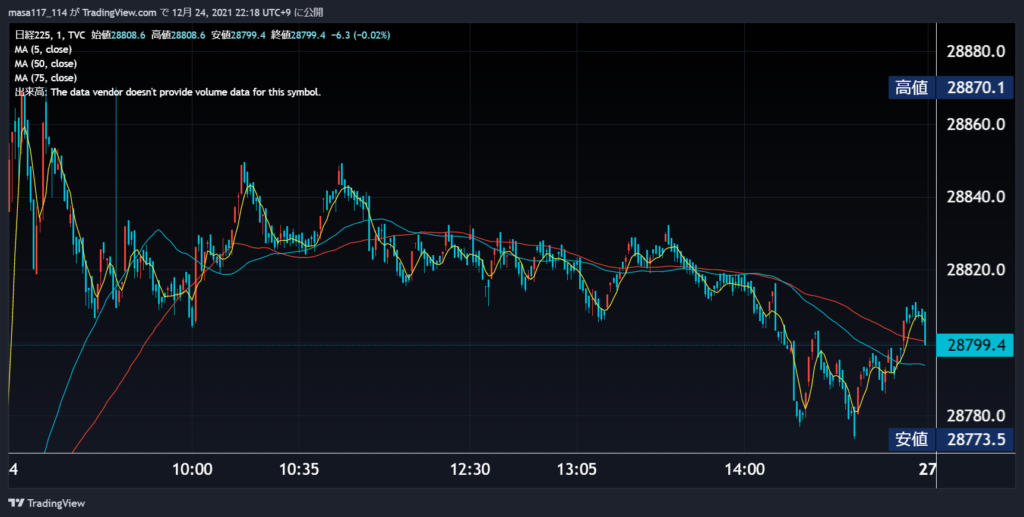Screen dimensions: 1024x517
Task: Click the 28880.0 price axis value
Action: coord(976,52)
